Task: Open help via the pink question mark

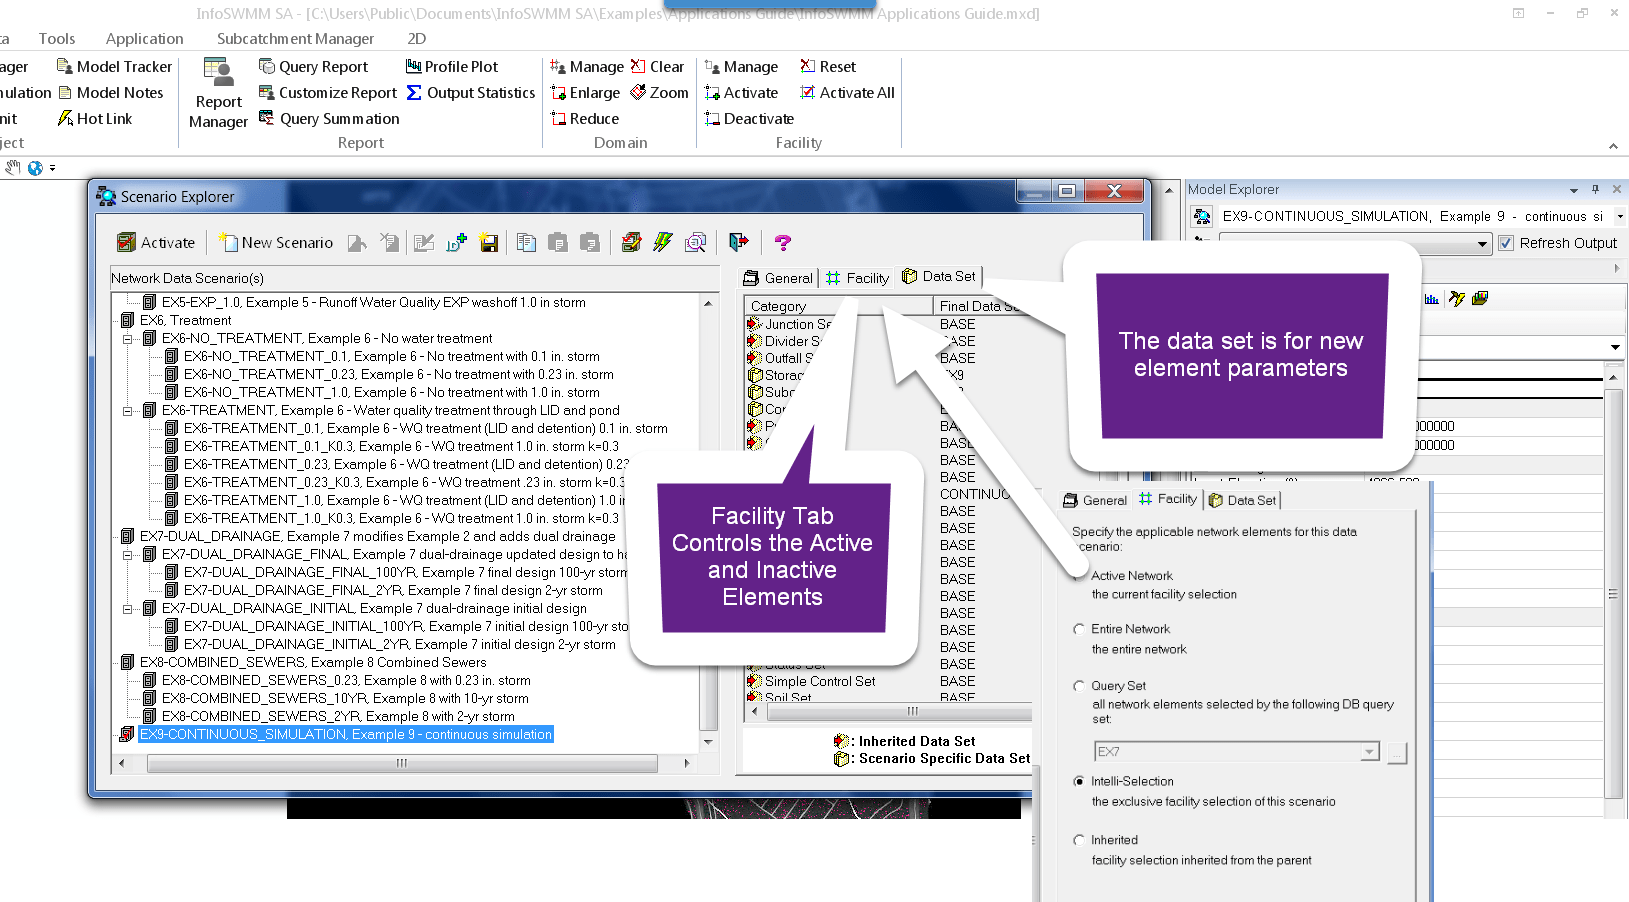Action: [x=783, y=242]
